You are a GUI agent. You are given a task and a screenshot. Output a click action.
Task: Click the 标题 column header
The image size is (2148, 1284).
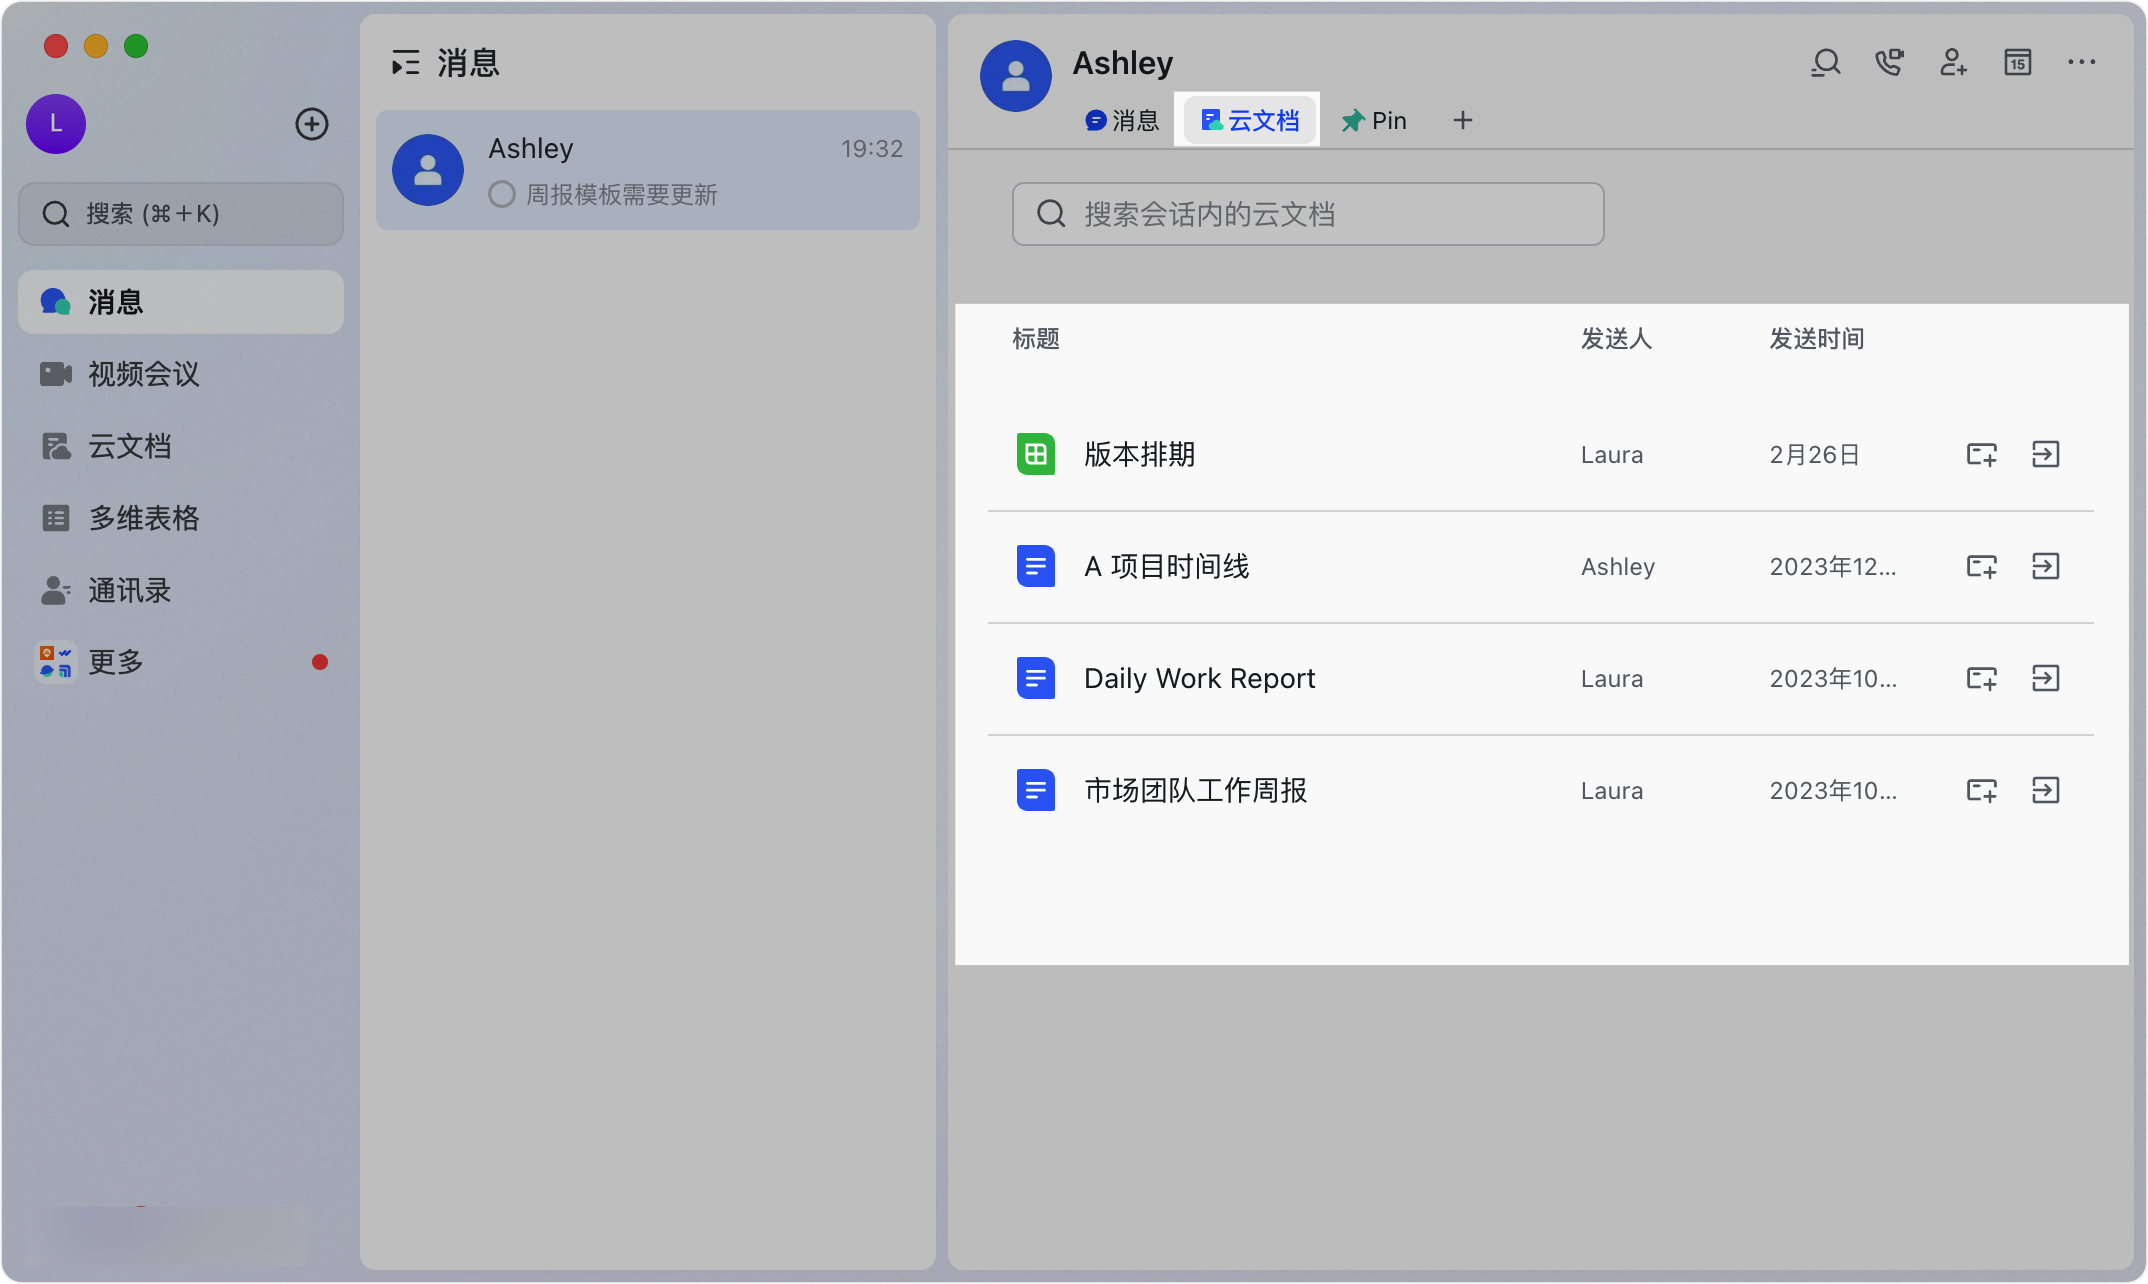tap(1036, 339)
